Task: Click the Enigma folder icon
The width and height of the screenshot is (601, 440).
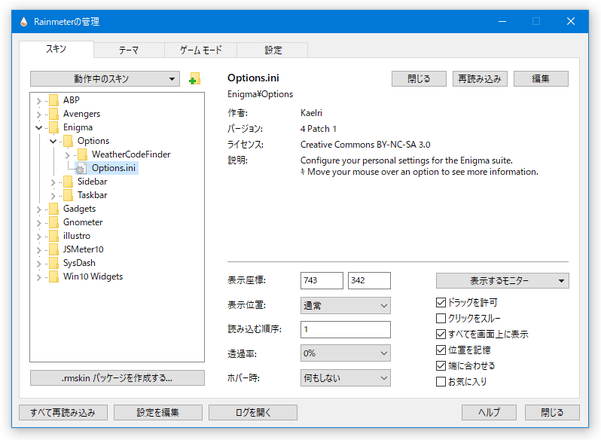Action: coord(54,127)
